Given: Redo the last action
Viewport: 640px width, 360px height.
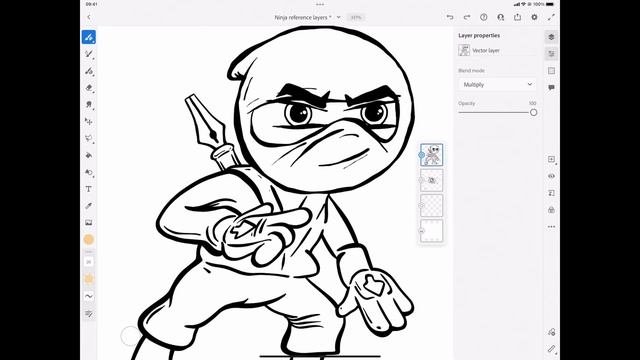Looking at the screenshot, I should [x=467, y=17].
